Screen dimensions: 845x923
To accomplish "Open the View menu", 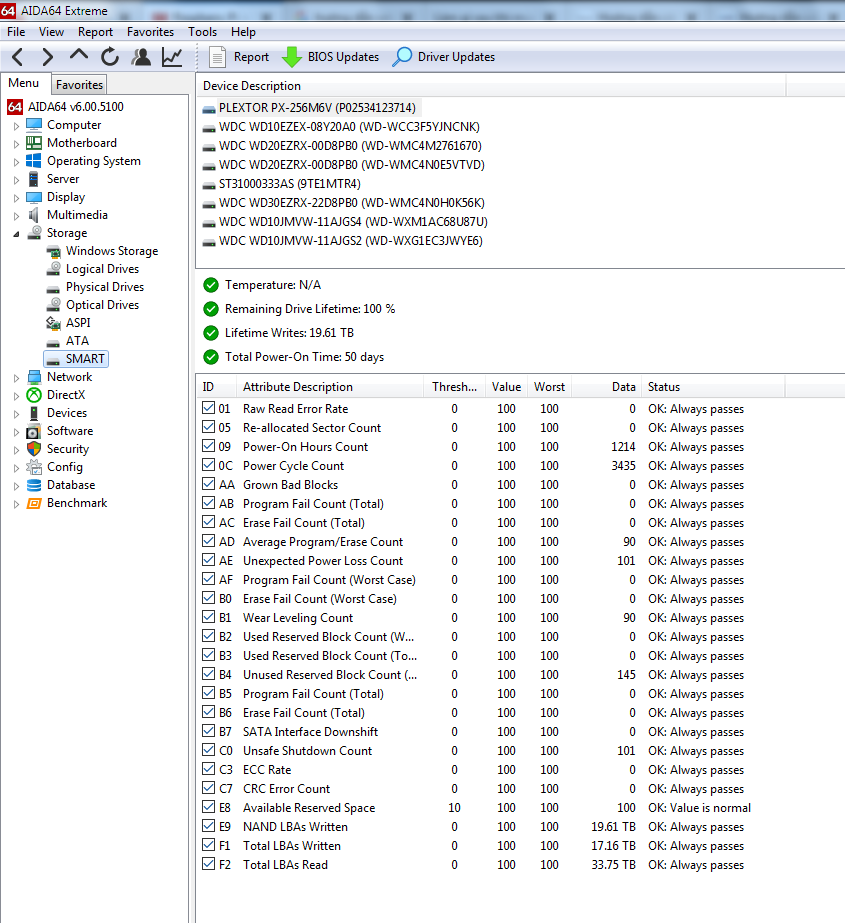I will [x=51, y=32].
